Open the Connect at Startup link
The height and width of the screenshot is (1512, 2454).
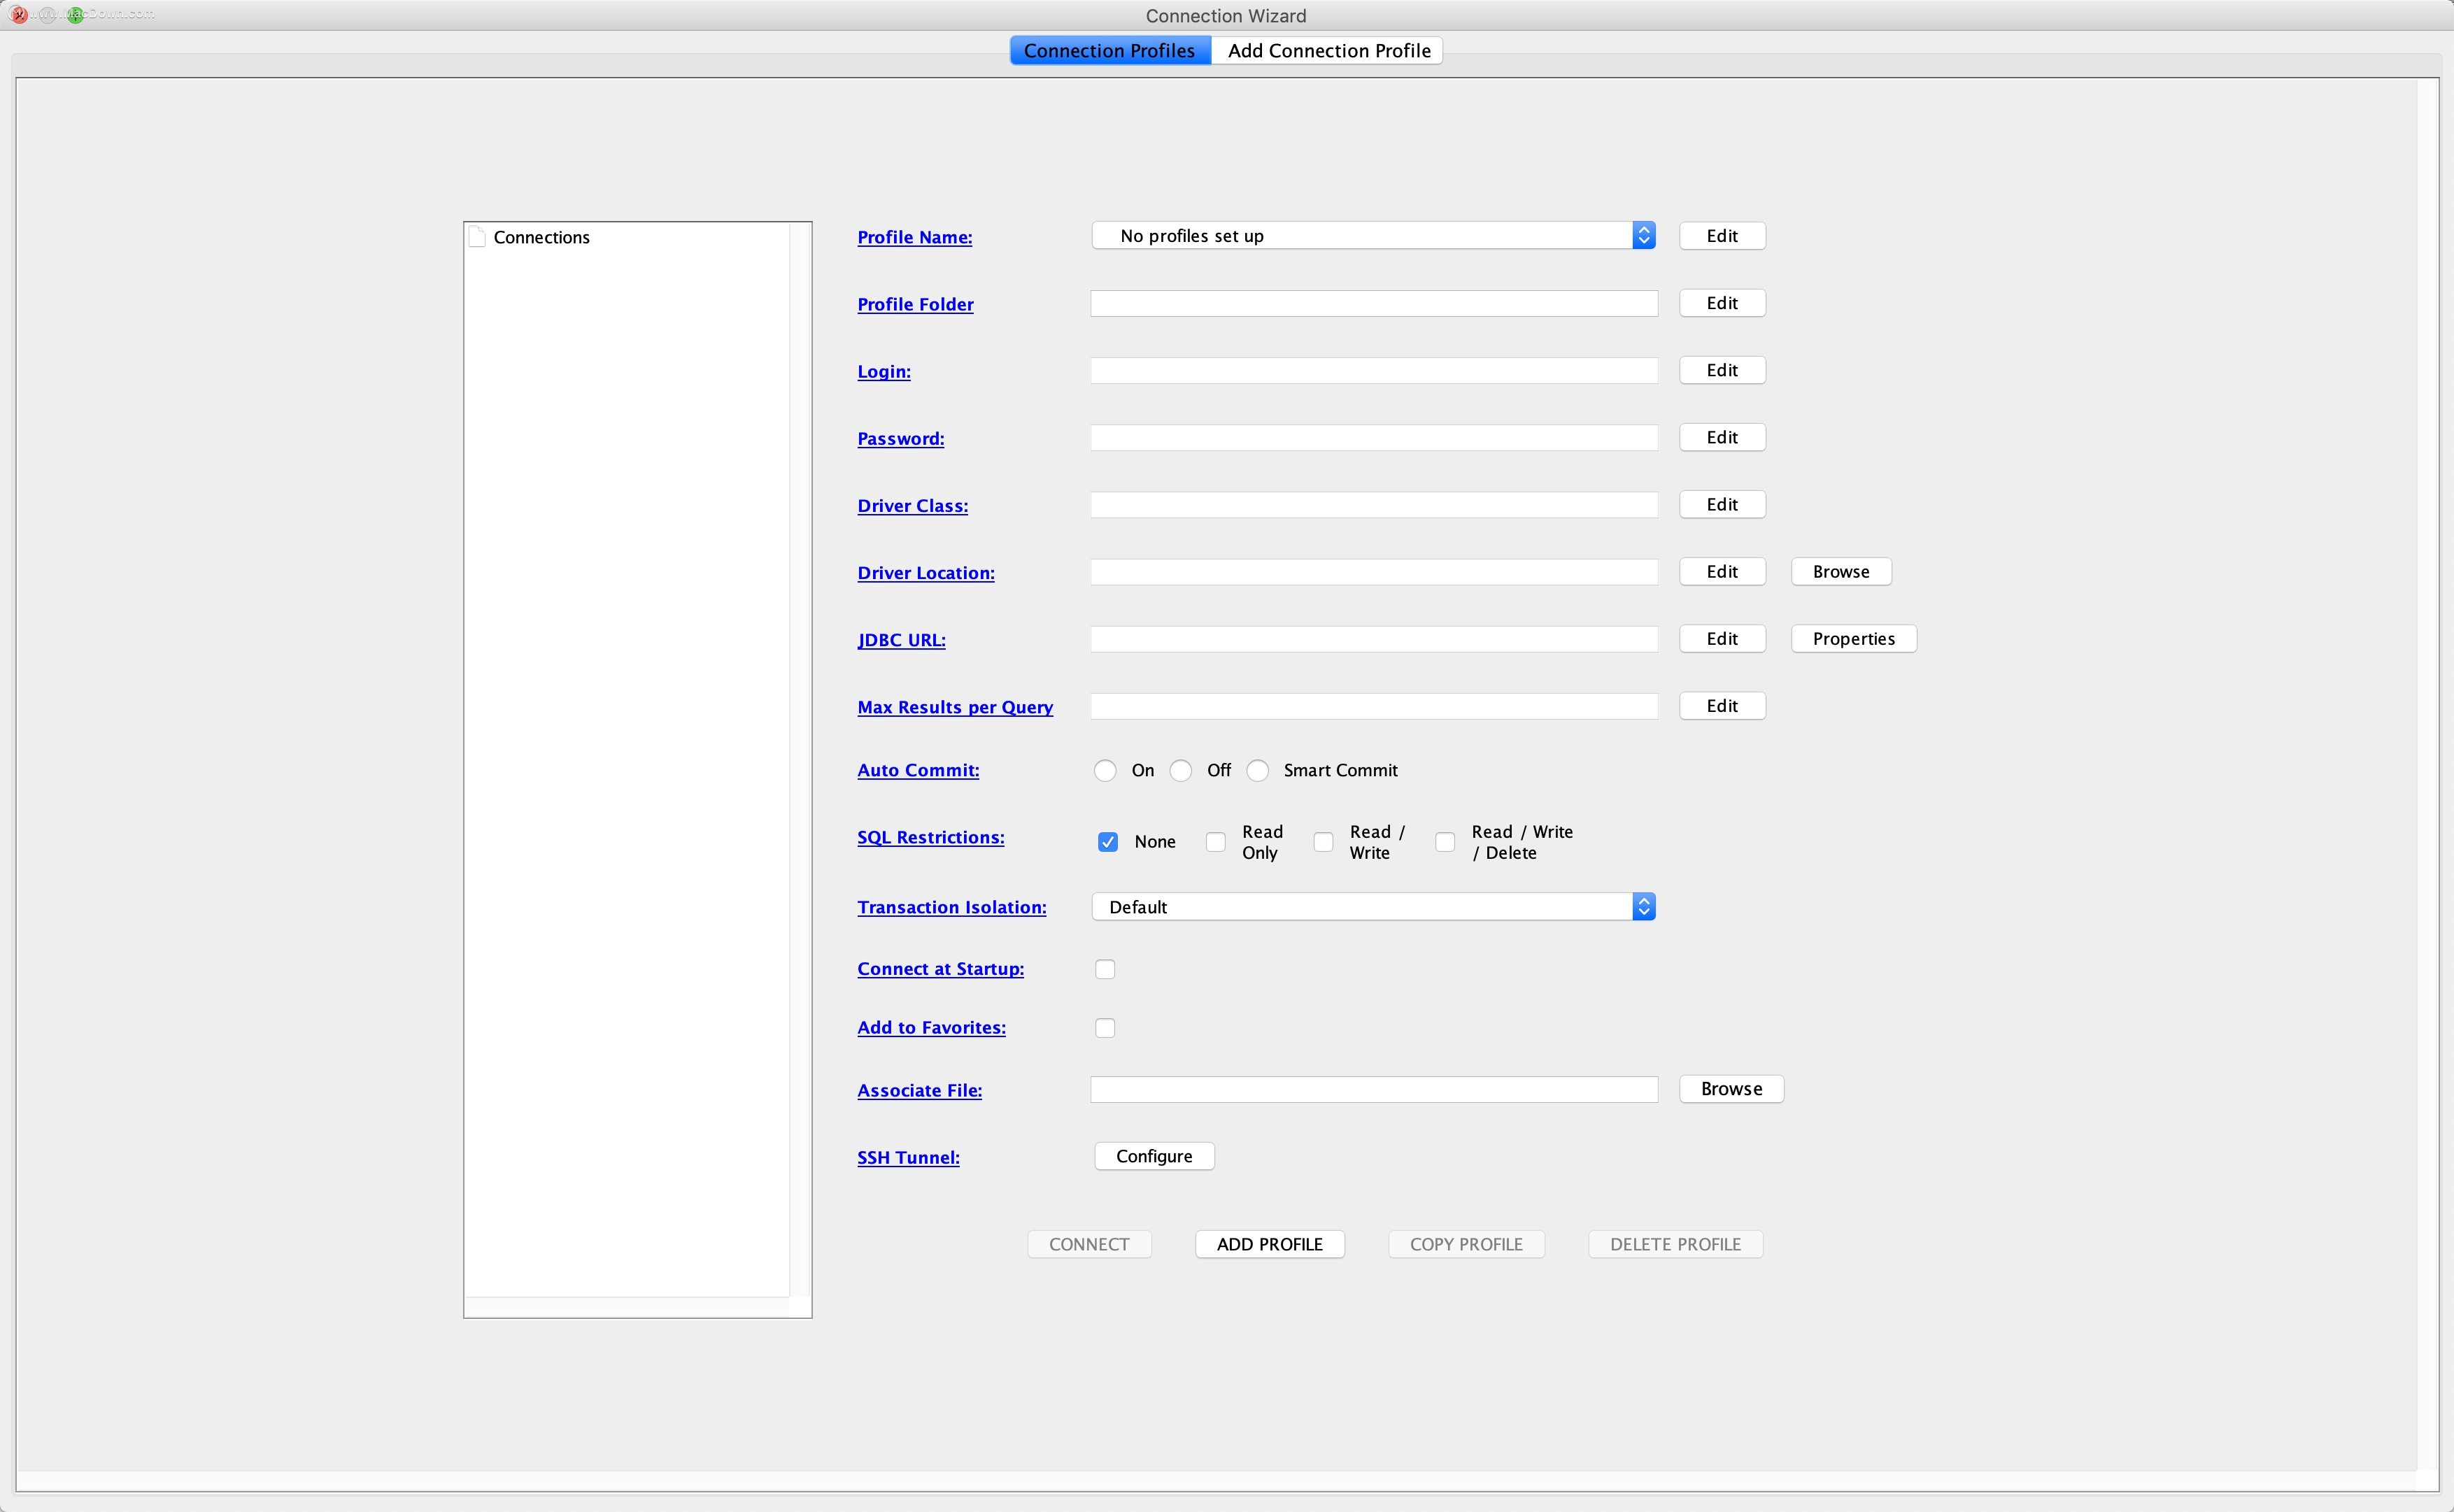[940, 969]
